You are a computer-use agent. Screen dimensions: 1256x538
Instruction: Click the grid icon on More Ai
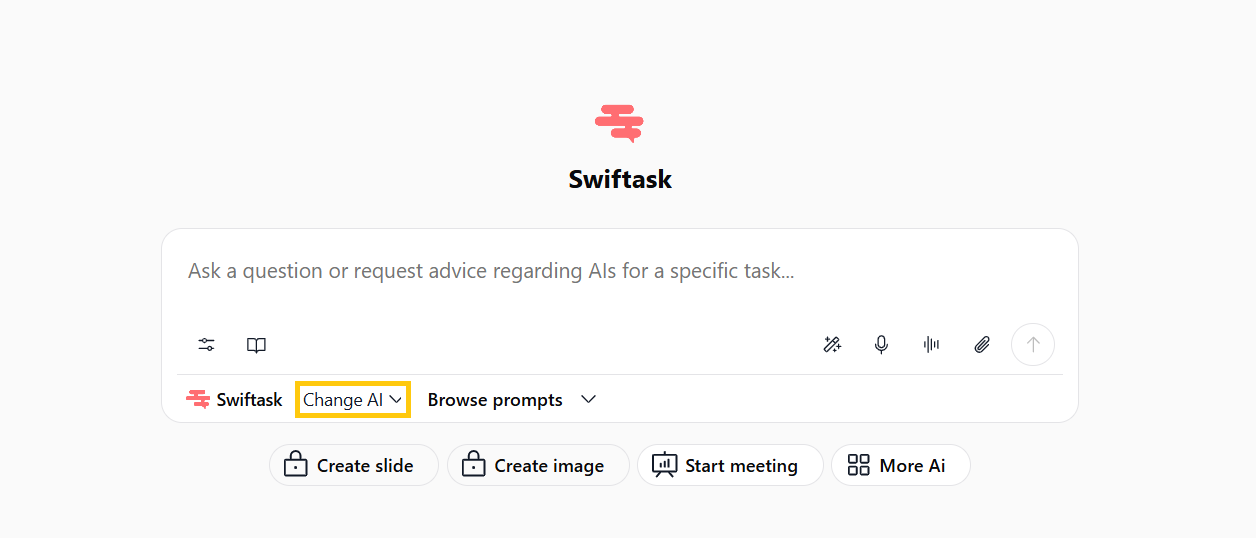pos(858,465)
